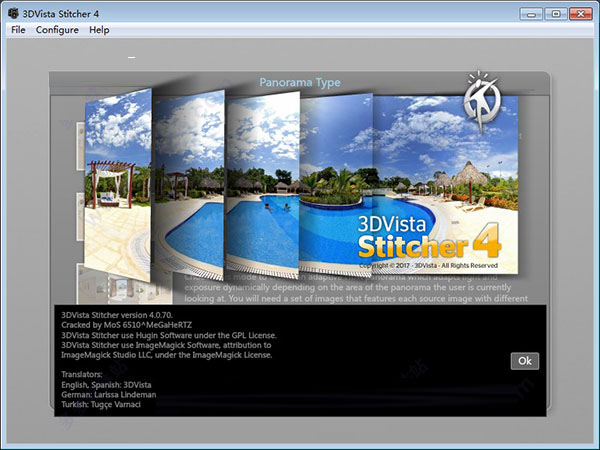Open the Configure menu
This screenshot has width=600, height=450.
pos(57,30)
